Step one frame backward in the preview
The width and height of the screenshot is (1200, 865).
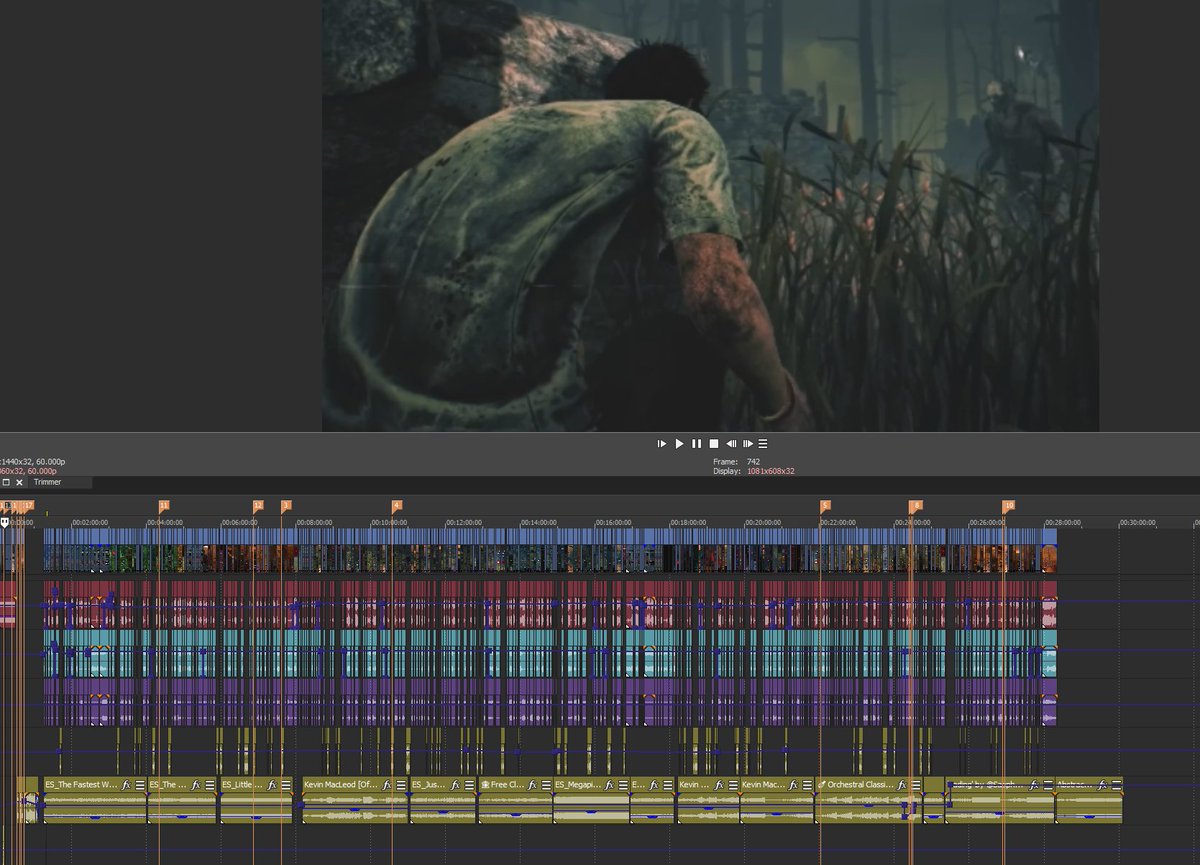tap(731, 443)
